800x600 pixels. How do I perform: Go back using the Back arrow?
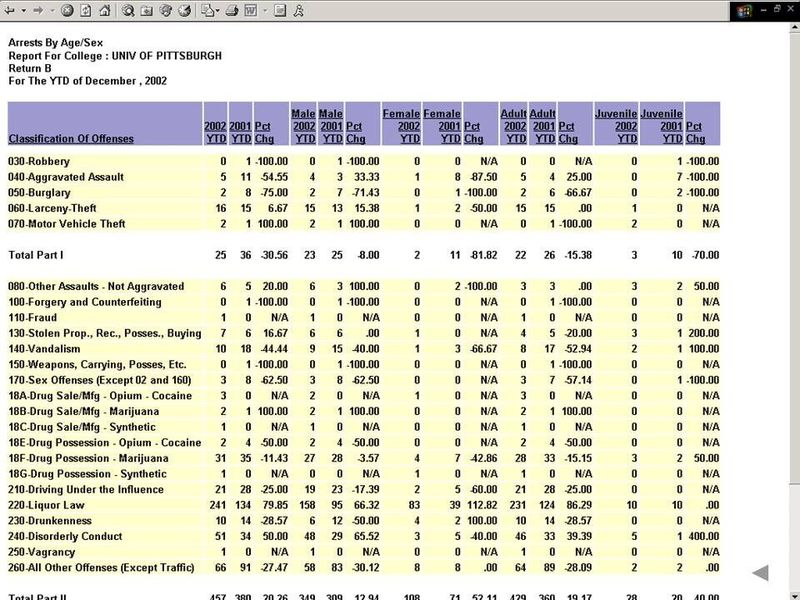point(10,10)
